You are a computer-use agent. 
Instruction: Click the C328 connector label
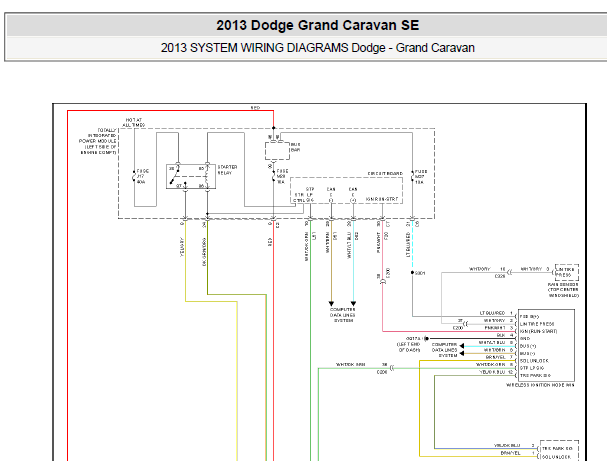tap(500, 276)
